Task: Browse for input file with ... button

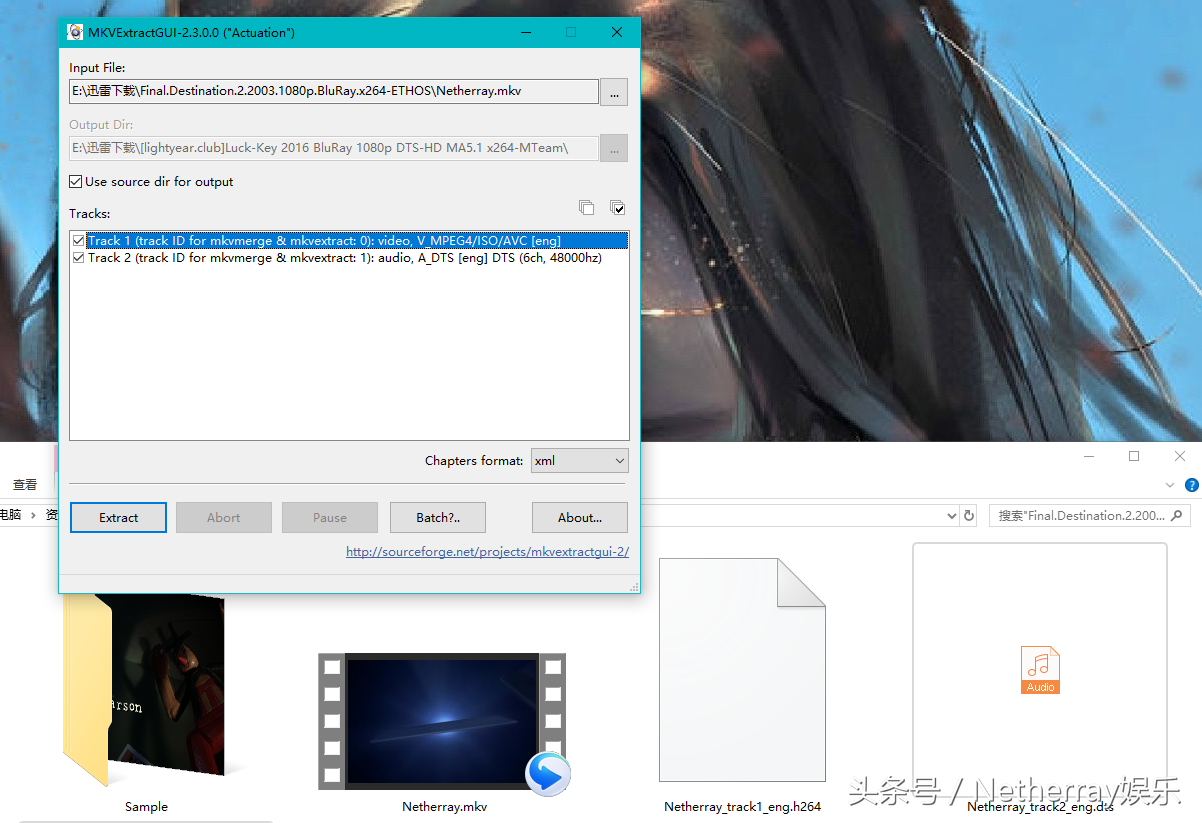Action: tap(614, 91)
